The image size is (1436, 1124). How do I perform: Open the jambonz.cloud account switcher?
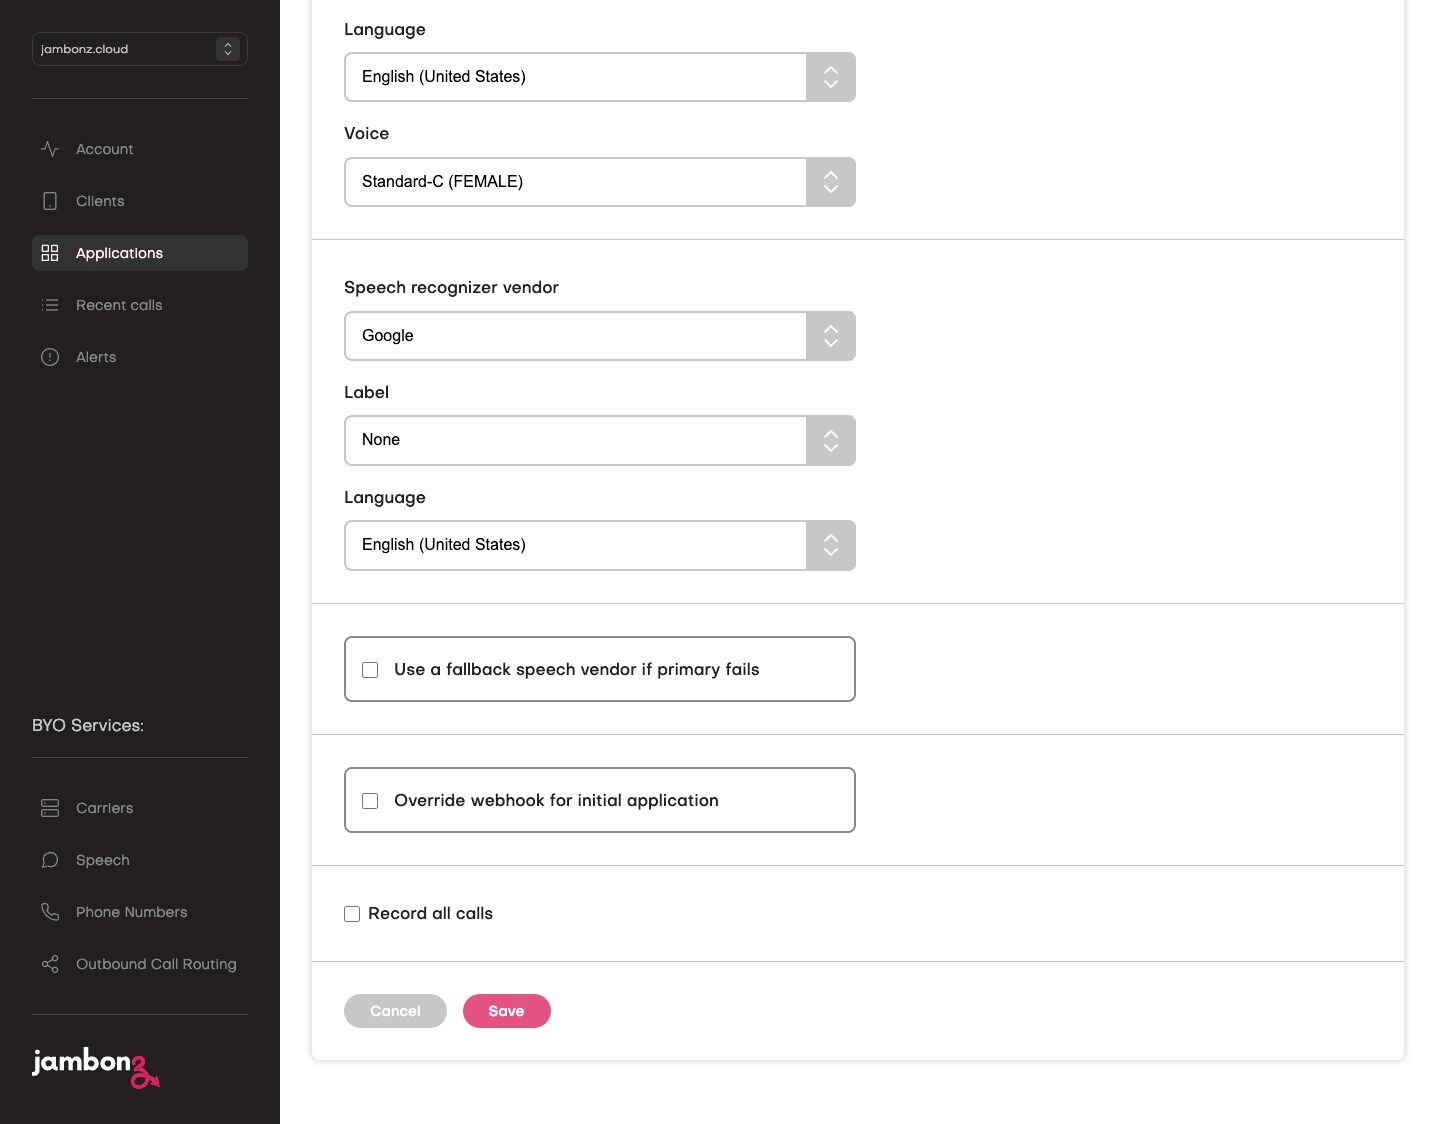[140, 49]
